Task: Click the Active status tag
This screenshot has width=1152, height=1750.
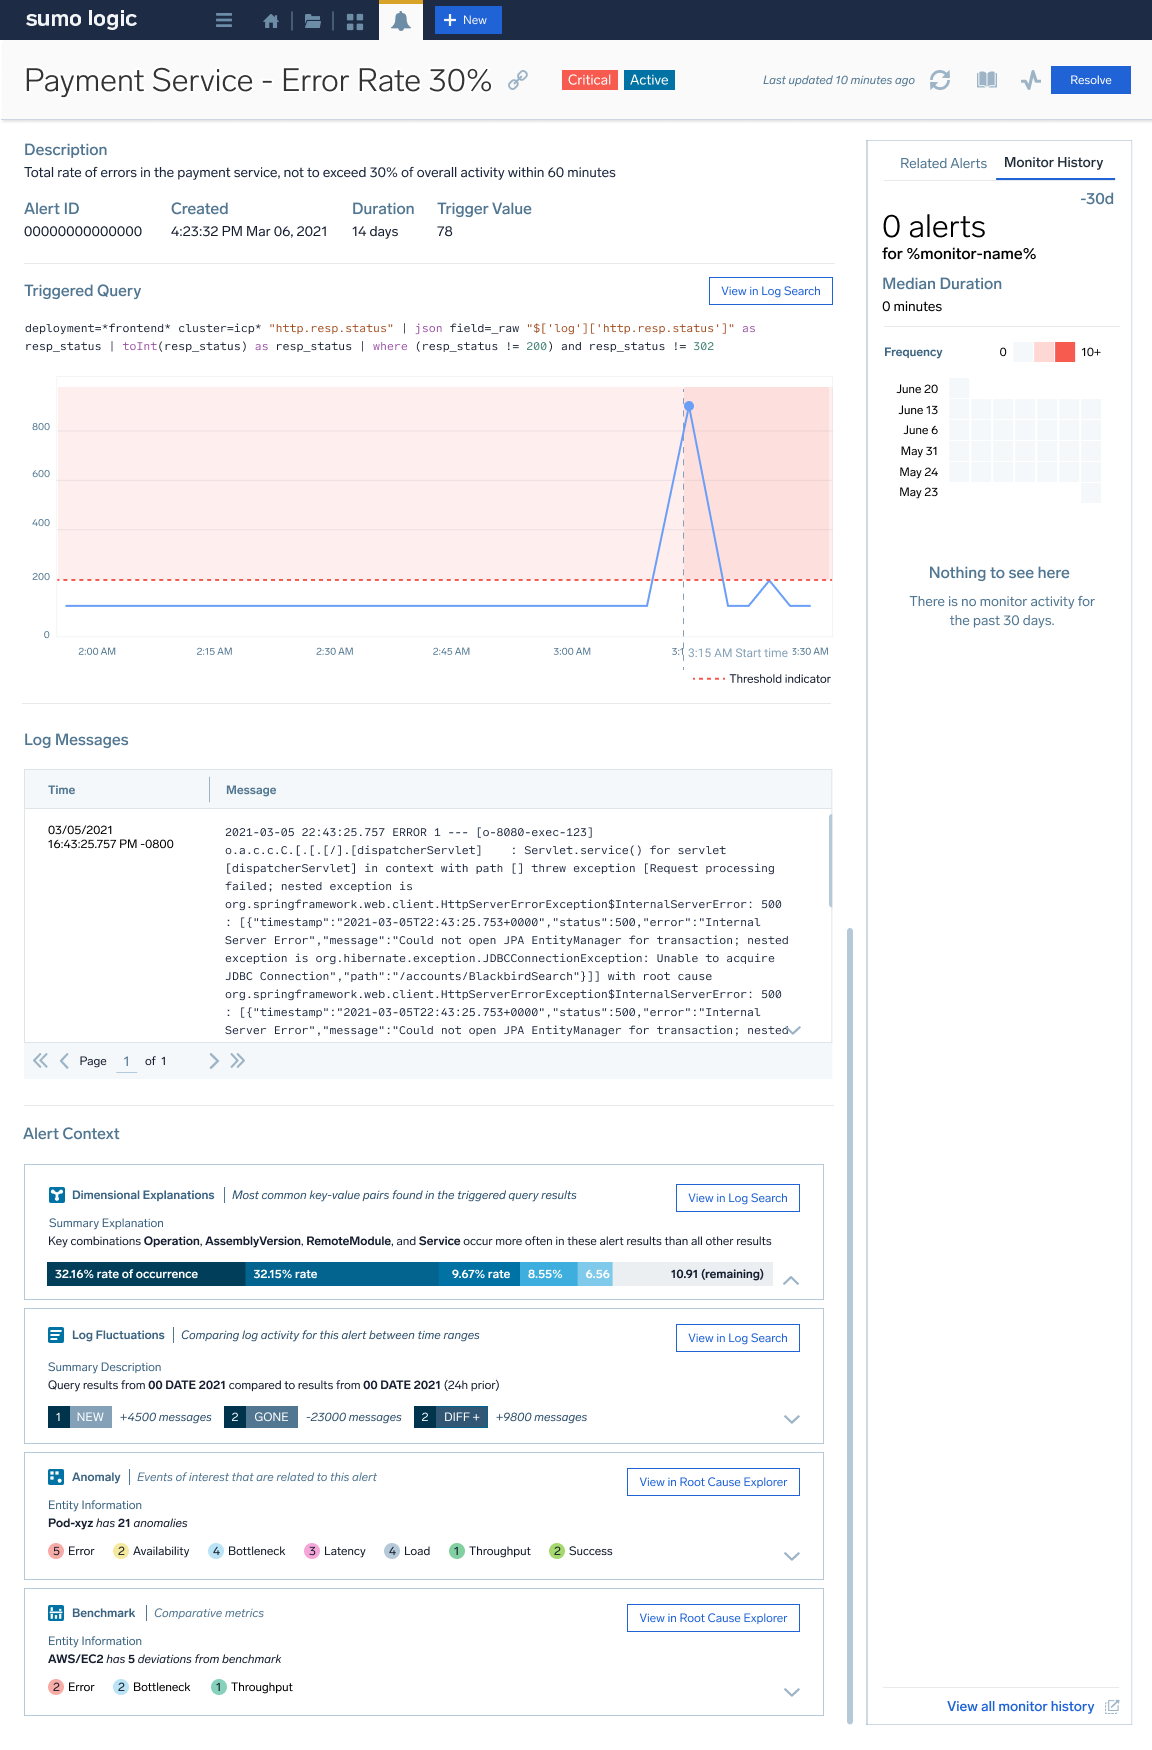Action: tap(649, 80)
